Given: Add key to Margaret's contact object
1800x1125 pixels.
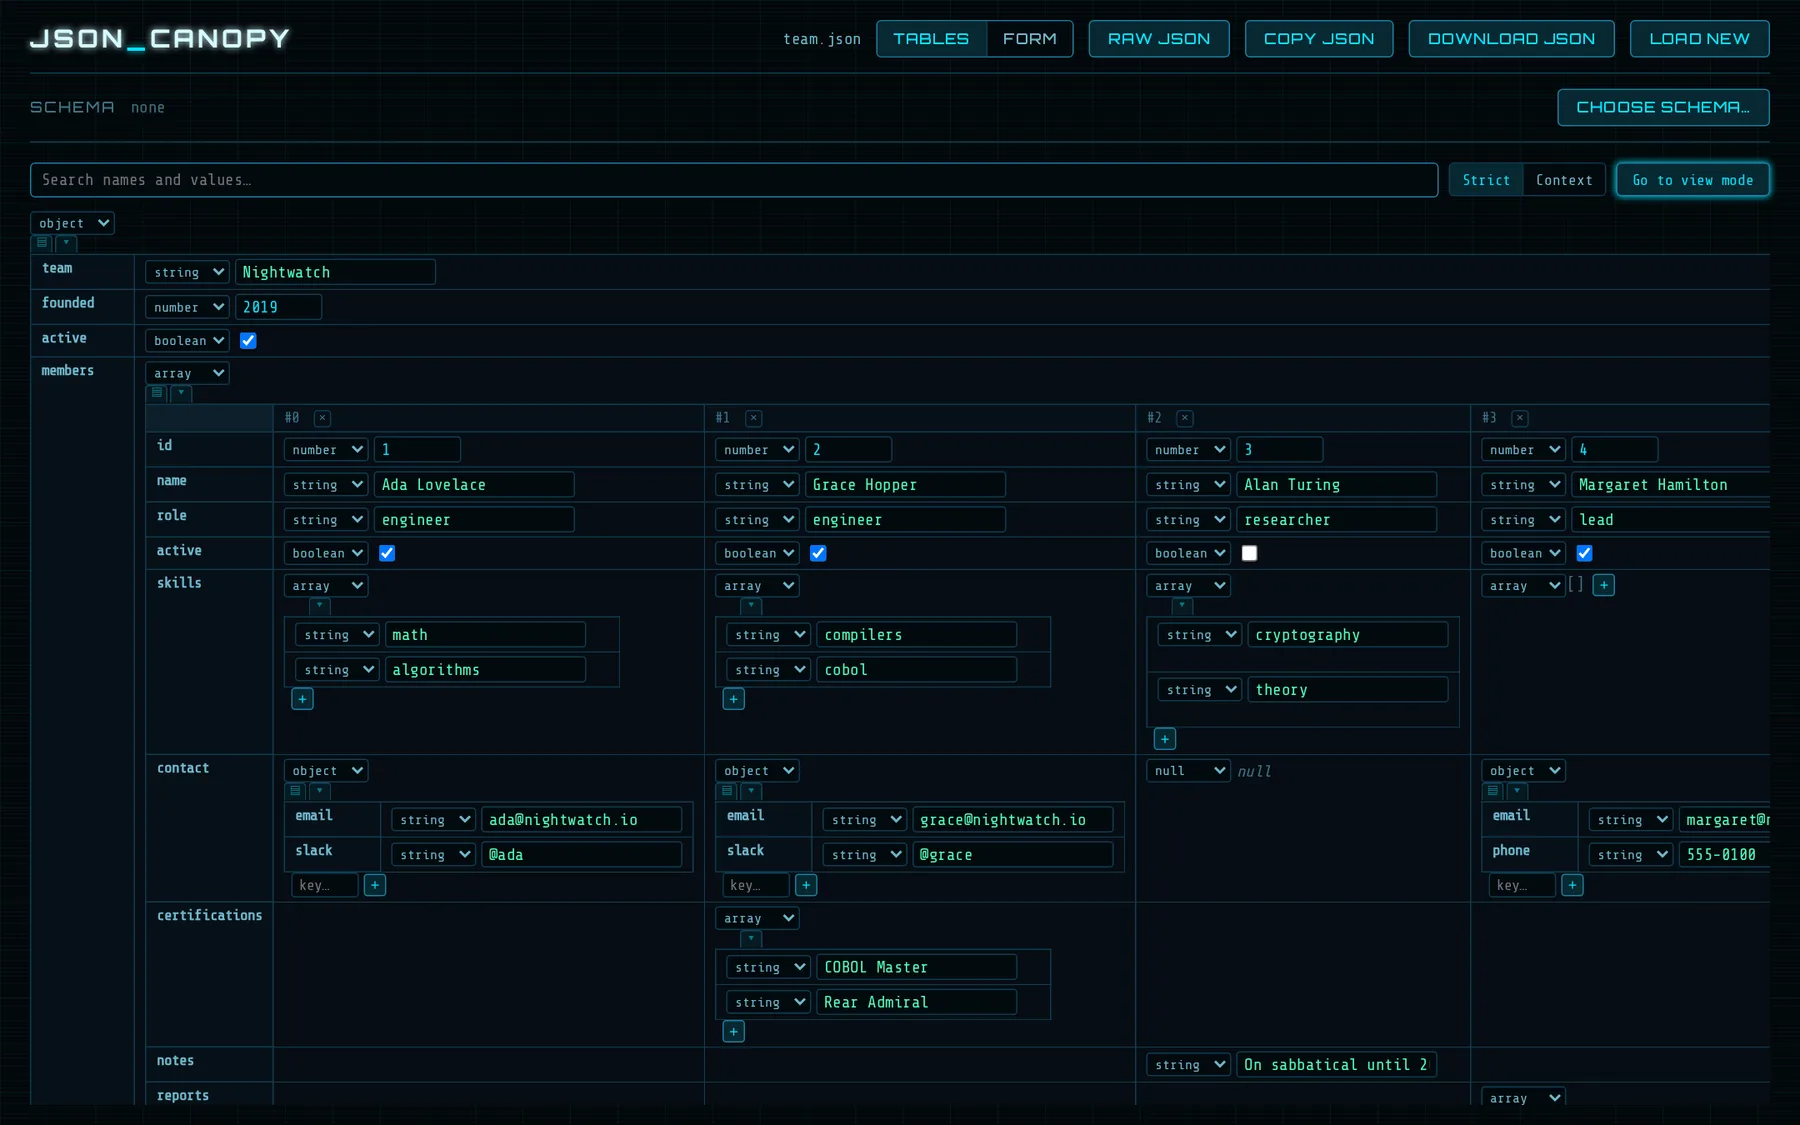Looking at the screenshot, I should [1572, 885].
